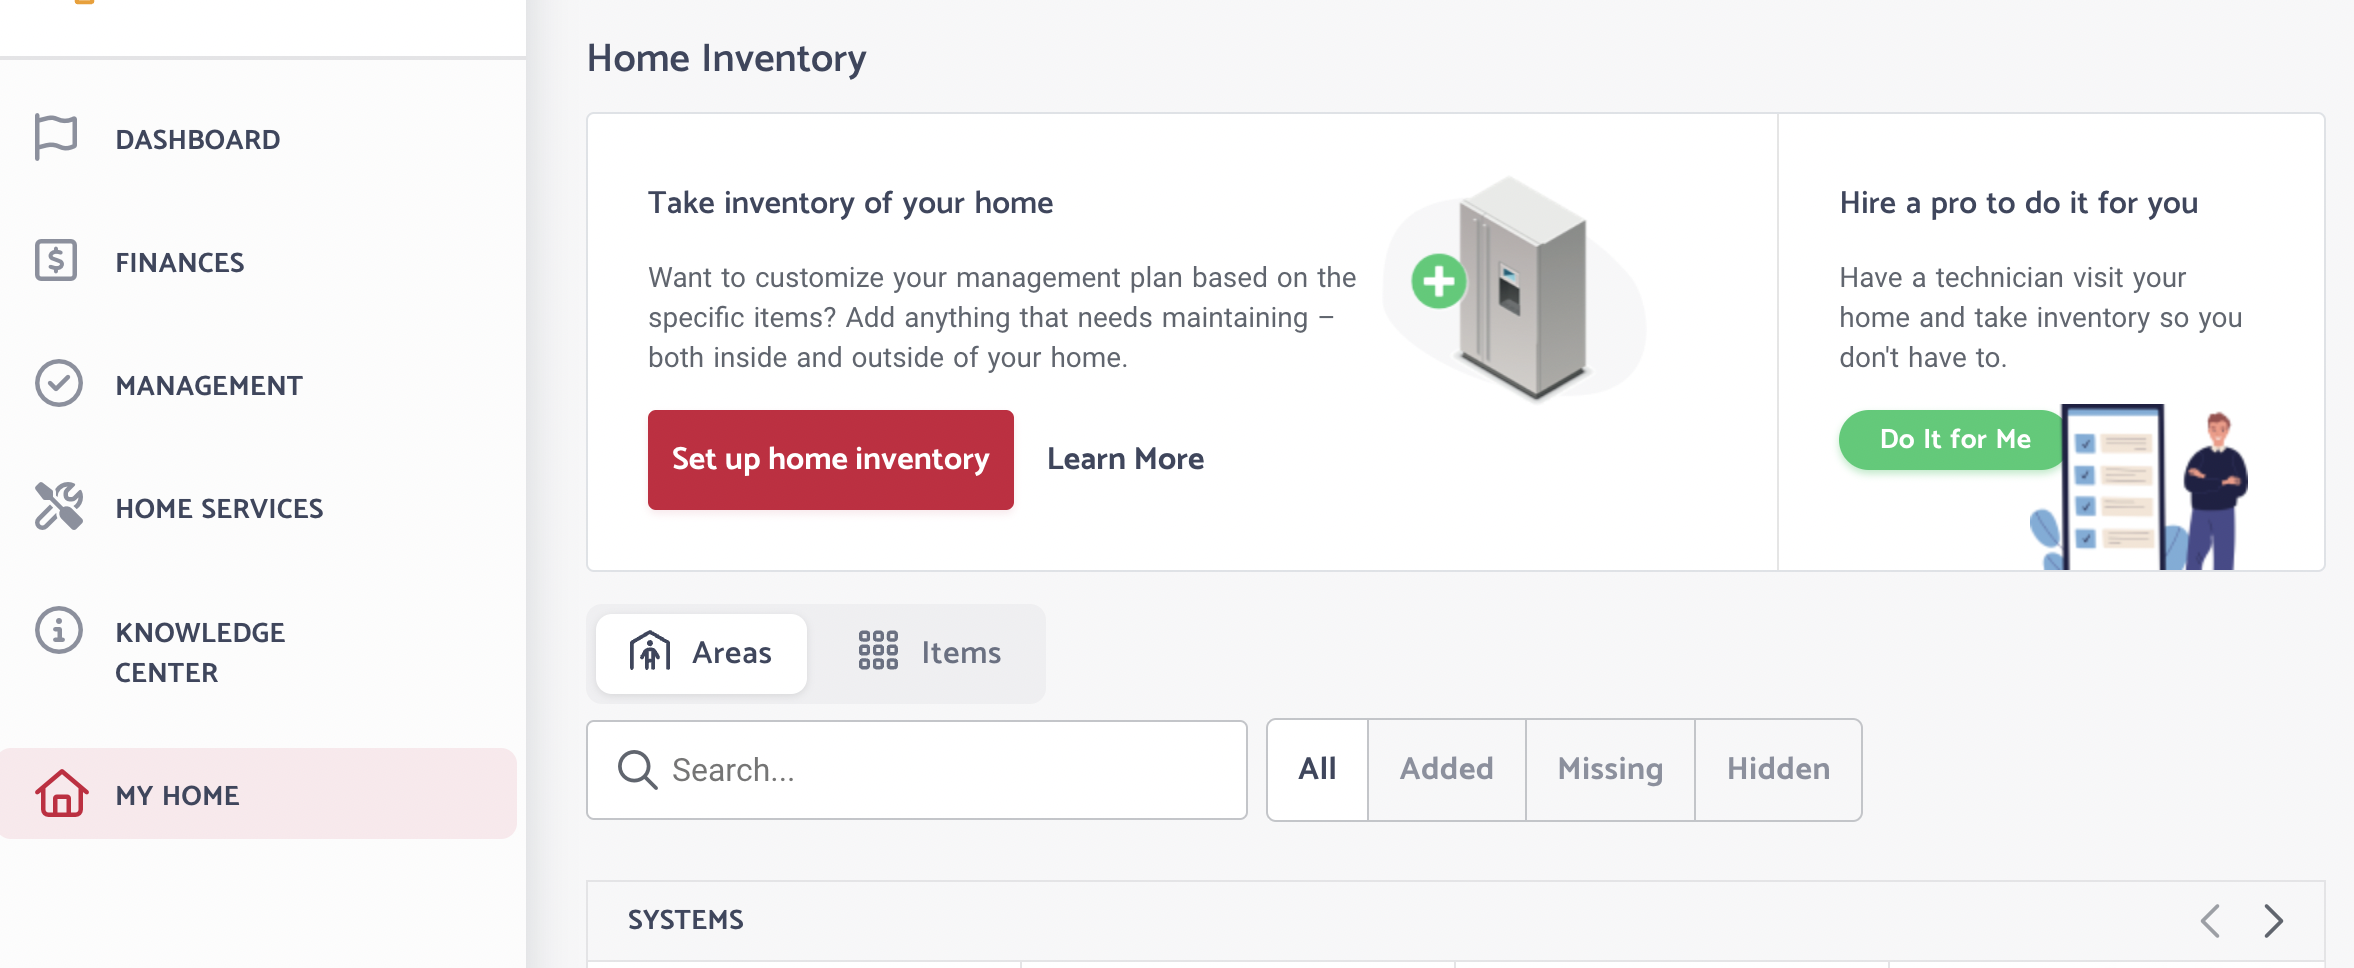Image resolution: width=2354 pixels, height=968 pixels.
Task: Click the Do It for Me button
Action: [1954, 439]
